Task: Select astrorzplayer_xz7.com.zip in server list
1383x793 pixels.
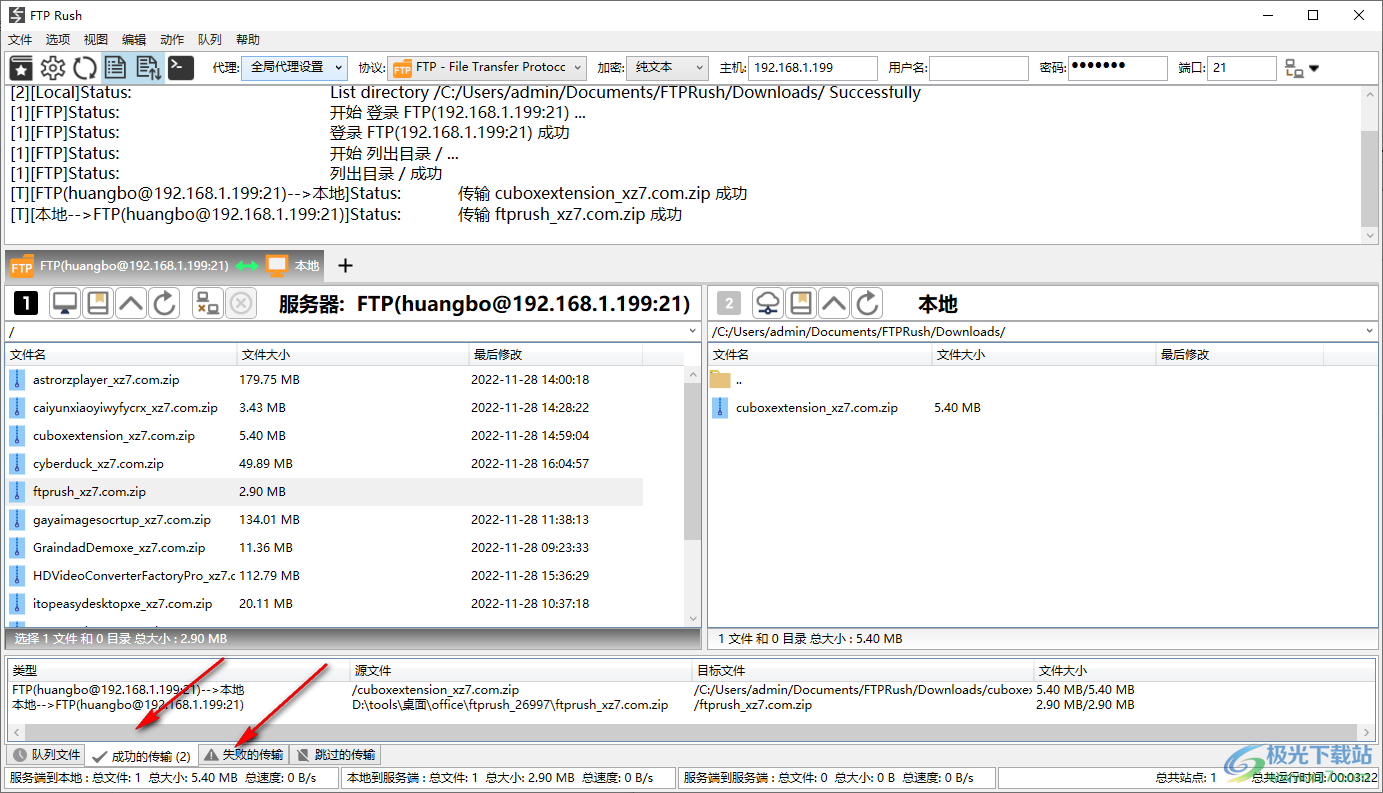Action: pyautogui.click(x=325, y=380)
